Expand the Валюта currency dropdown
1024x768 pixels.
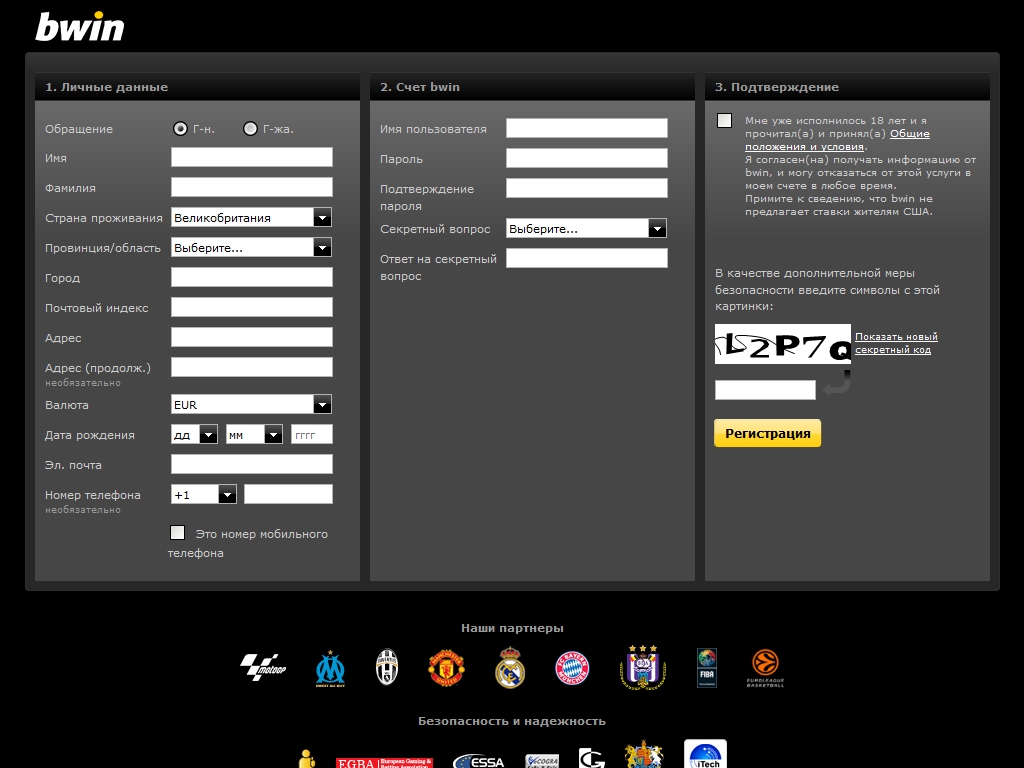coord(251,405)
